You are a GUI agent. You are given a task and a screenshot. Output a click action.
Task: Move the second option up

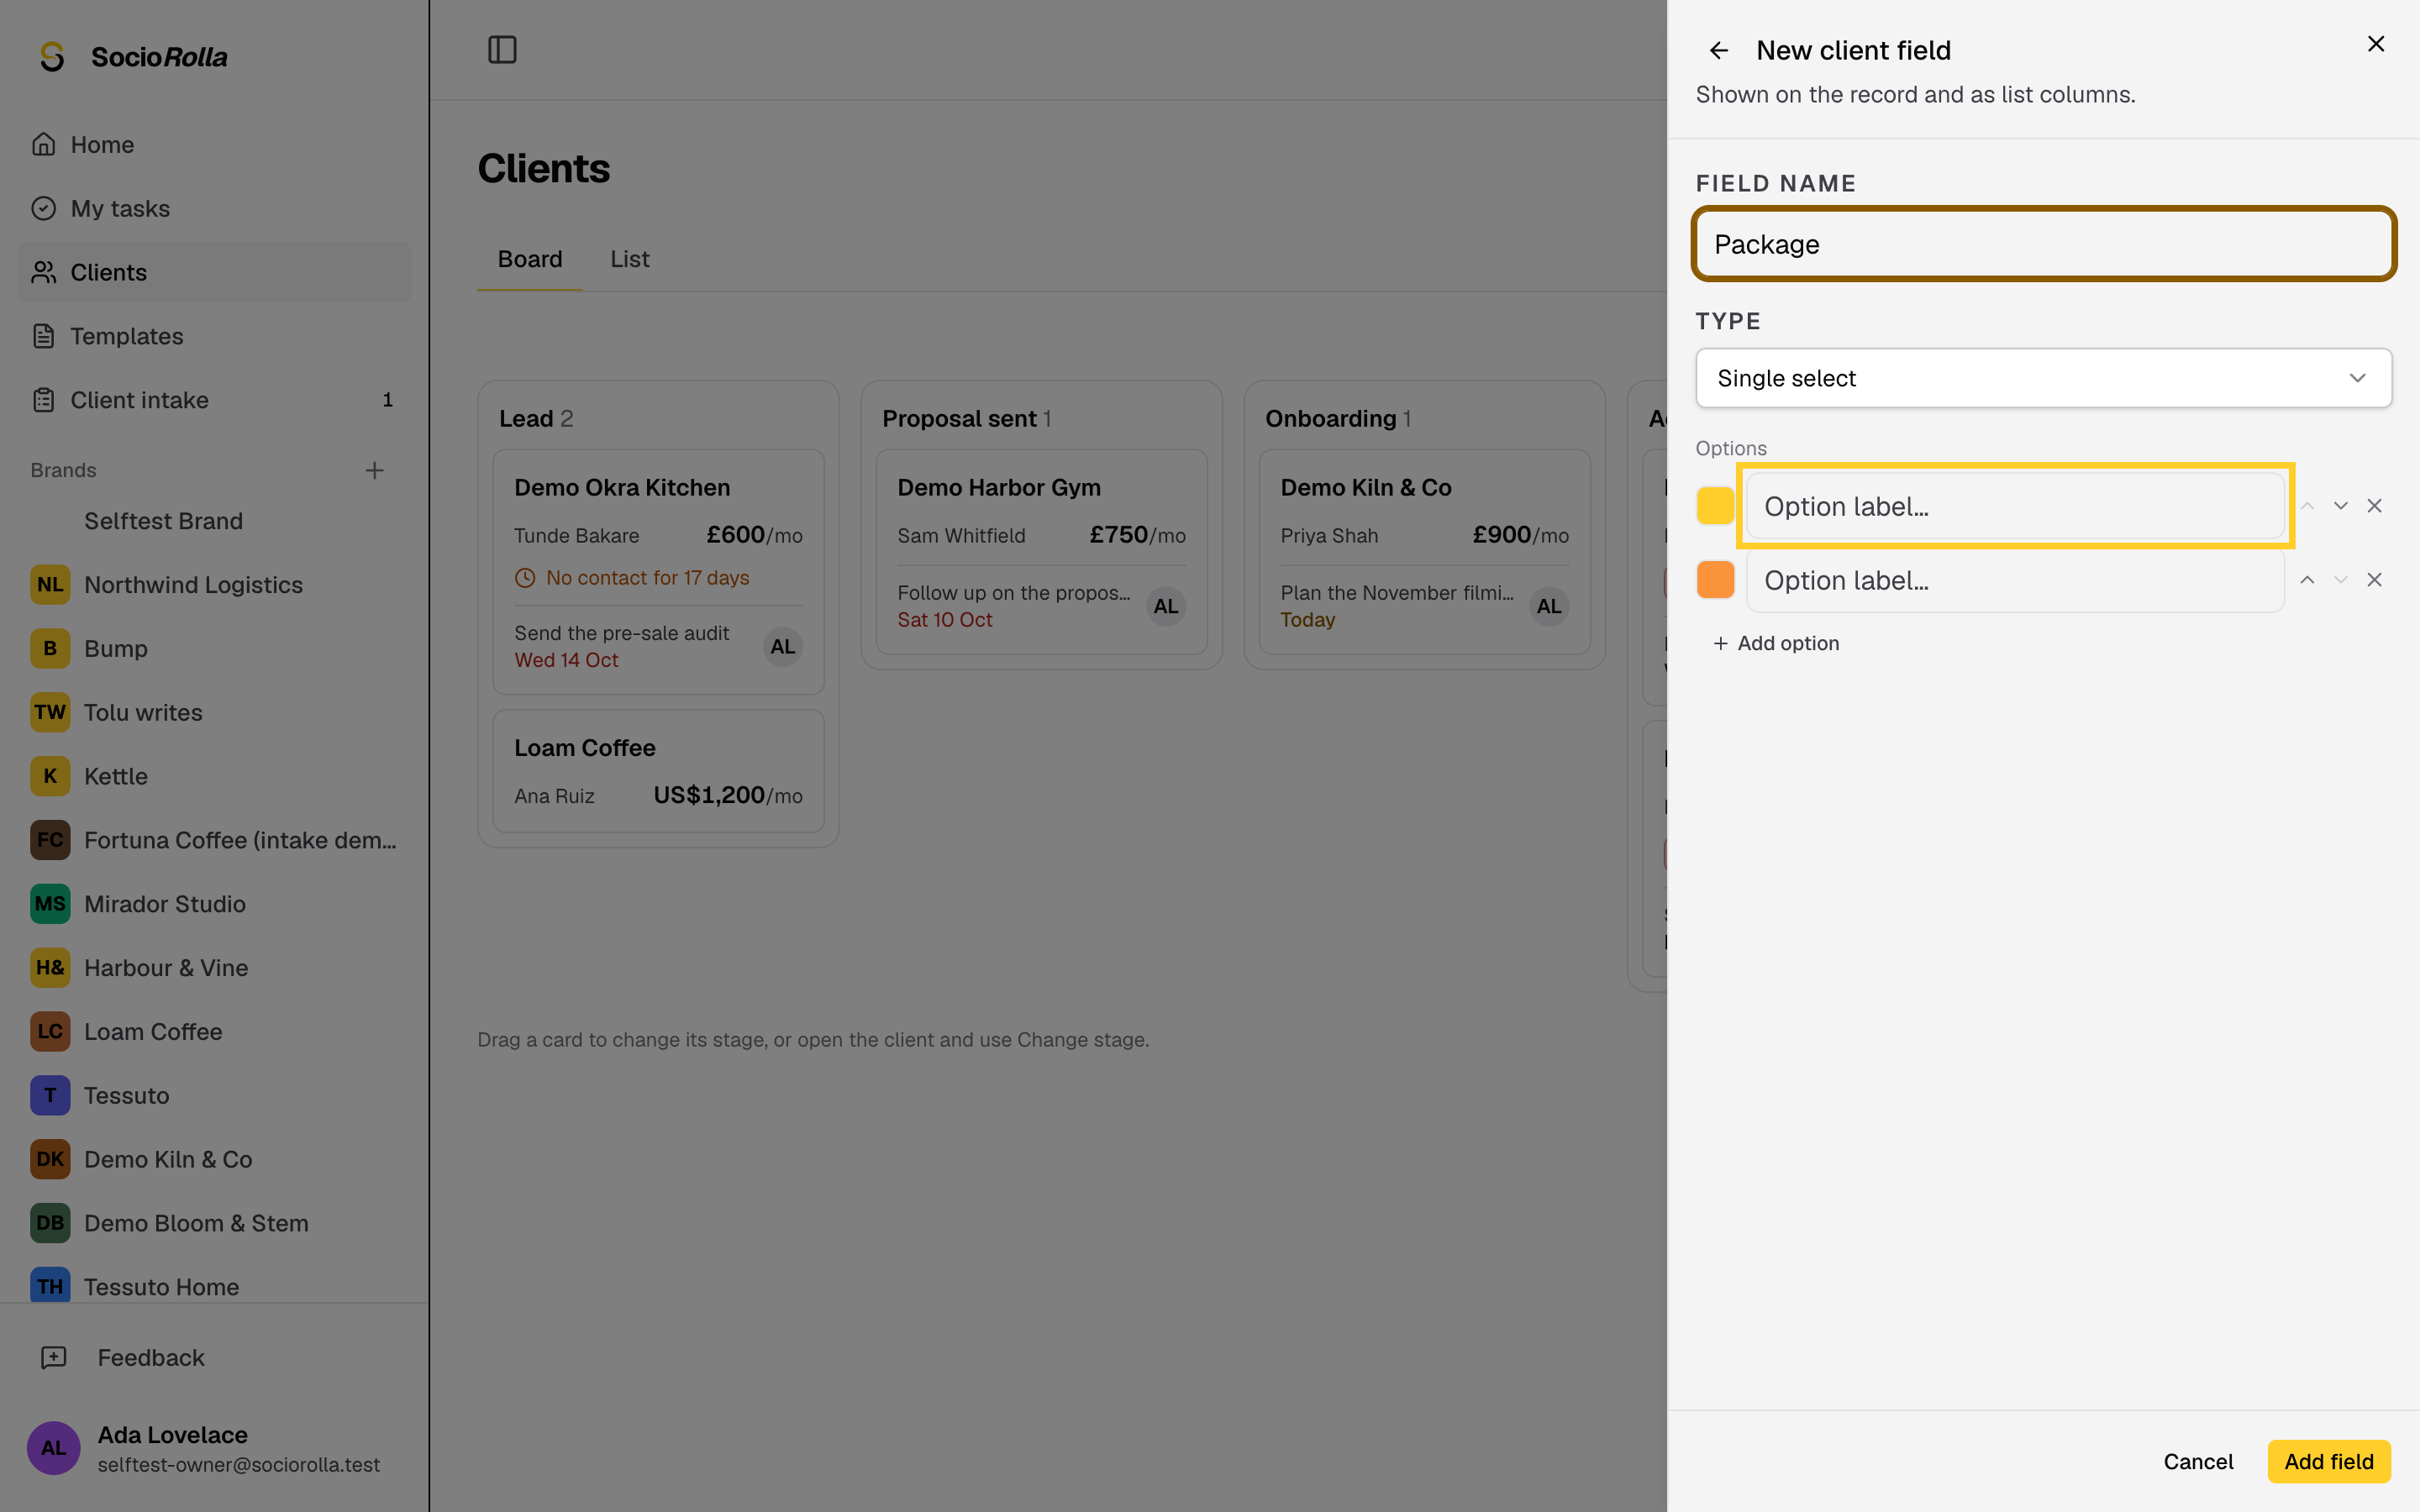point(2307,580)
